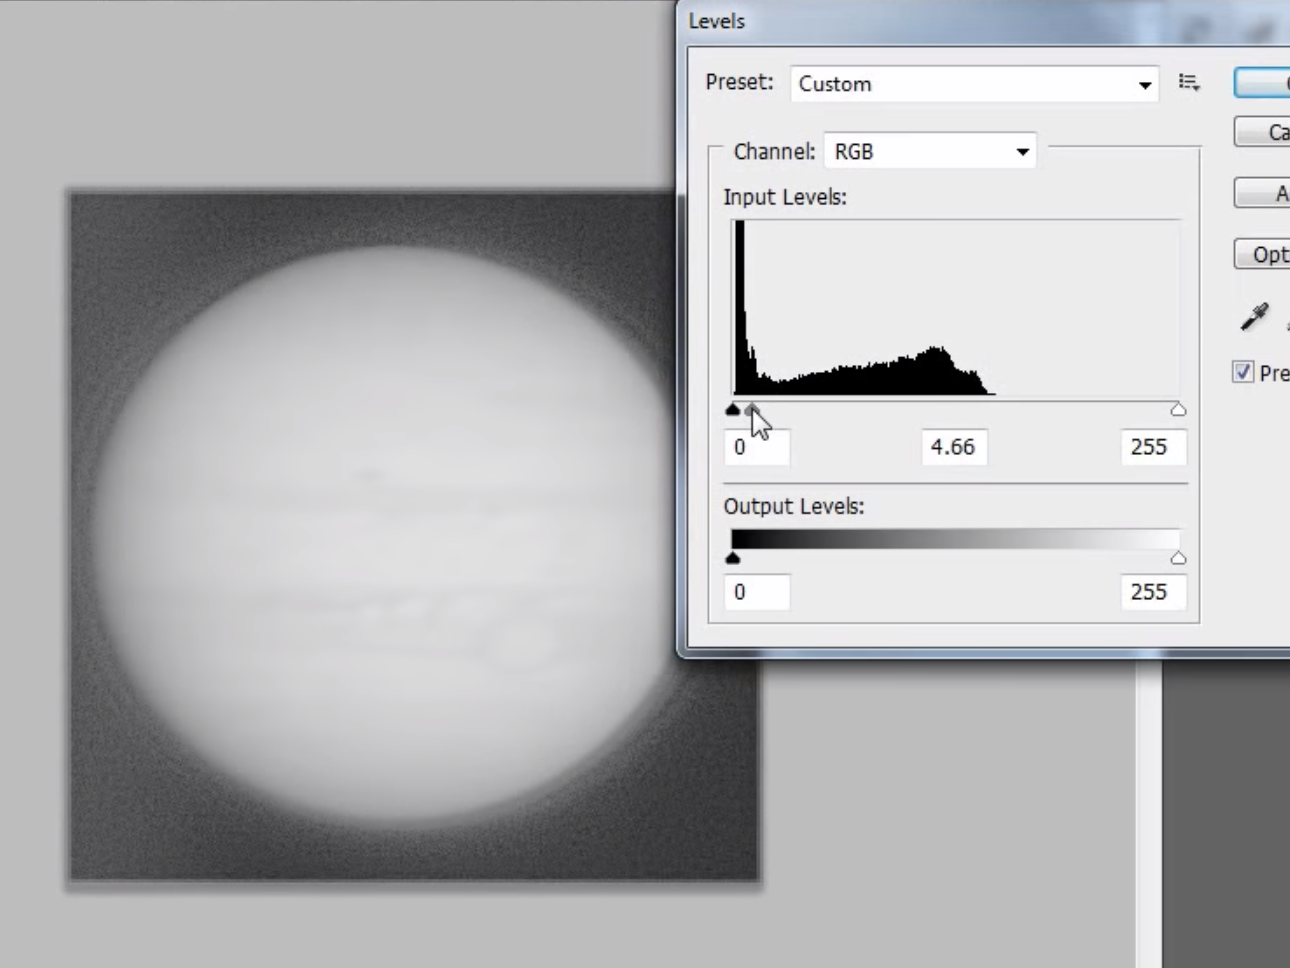Click the Levels dialog title bar
Viewport: 1290px width, 968px height.
coord(900,21)
